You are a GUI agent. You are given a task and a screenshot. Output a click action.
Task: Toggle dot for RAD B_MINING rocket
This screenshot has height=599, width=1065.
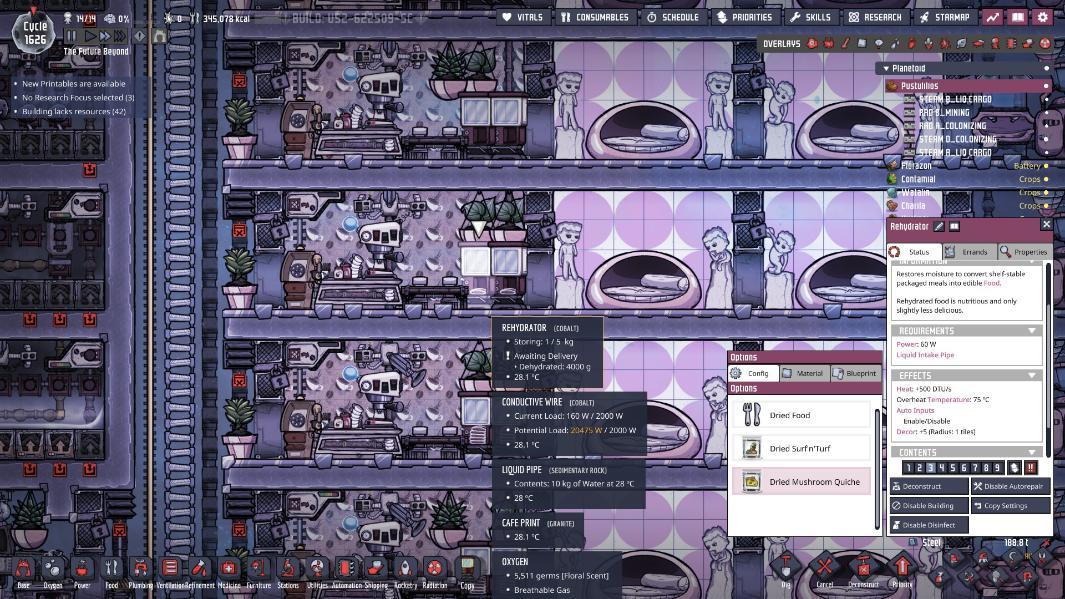(1046, 113)
